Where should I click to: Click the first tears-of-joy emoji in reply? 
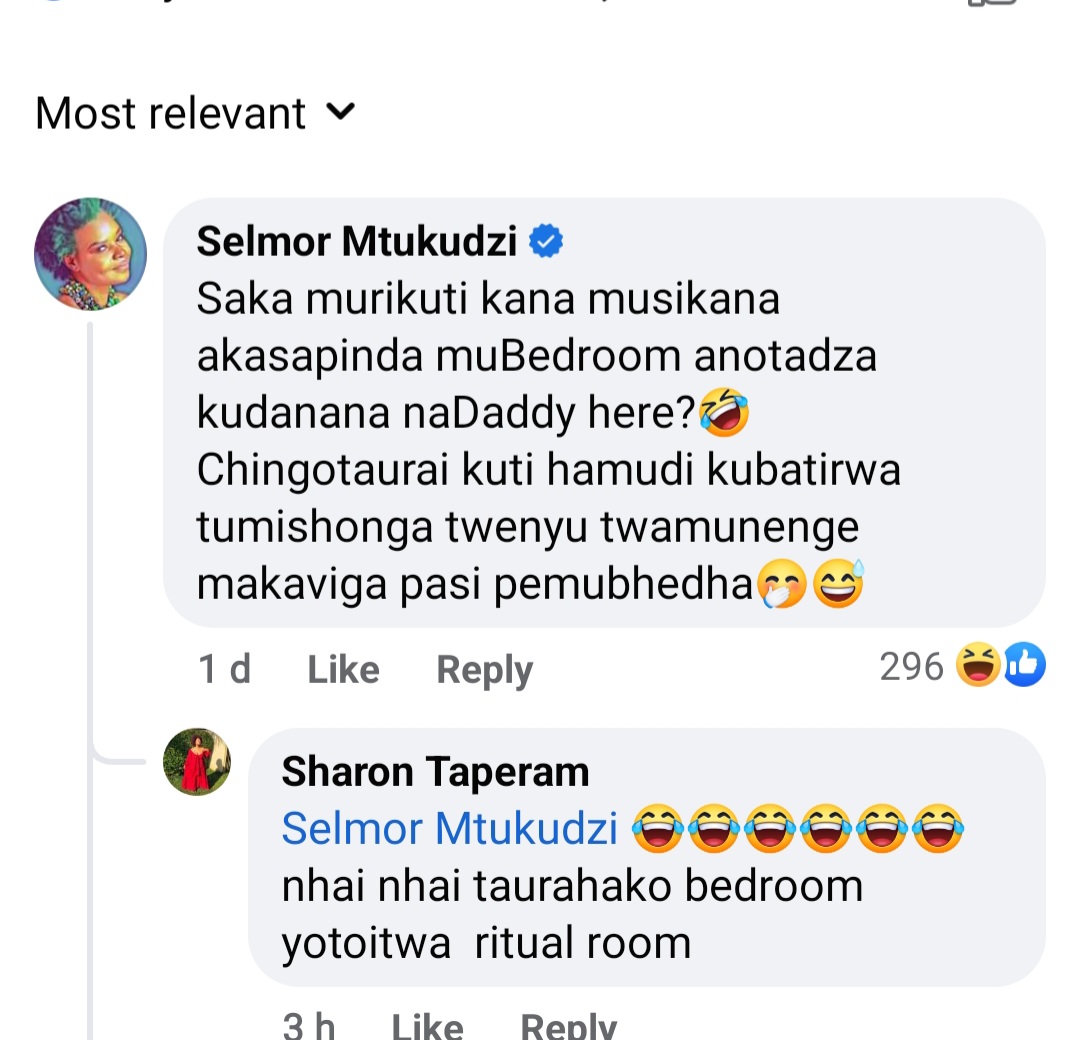coord(658,829)
